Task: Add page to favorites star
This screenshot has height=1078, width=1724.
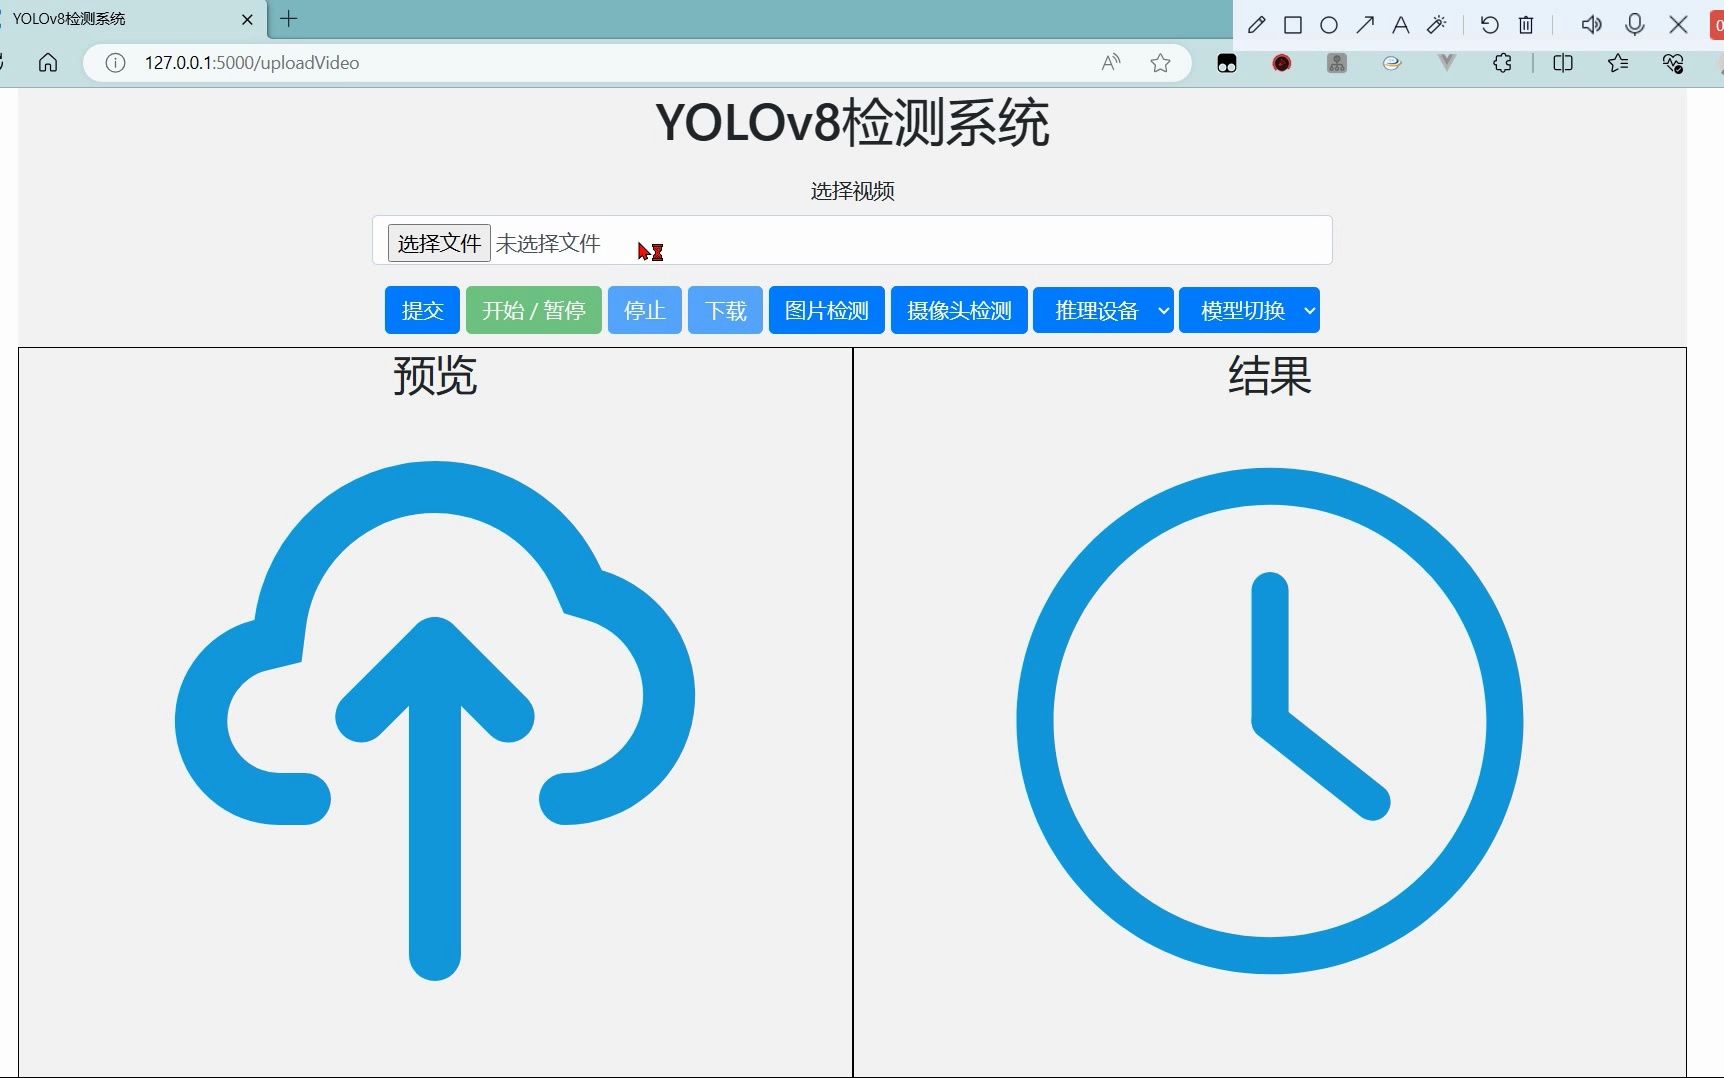Action: (1160, 63)
